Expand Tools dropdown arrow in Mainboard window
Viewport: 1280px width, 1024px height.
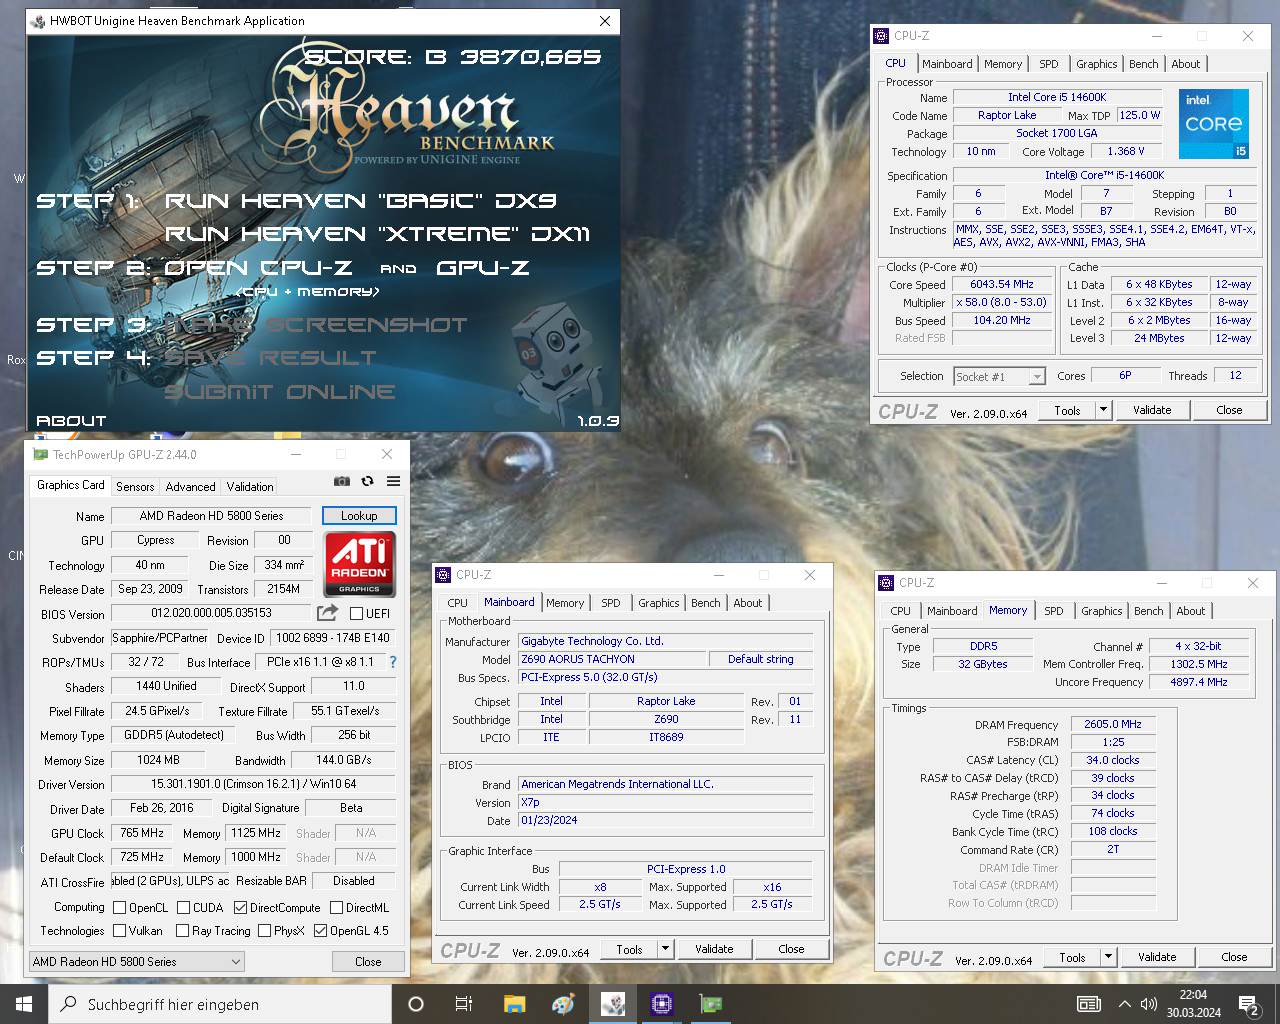(665, 949)
